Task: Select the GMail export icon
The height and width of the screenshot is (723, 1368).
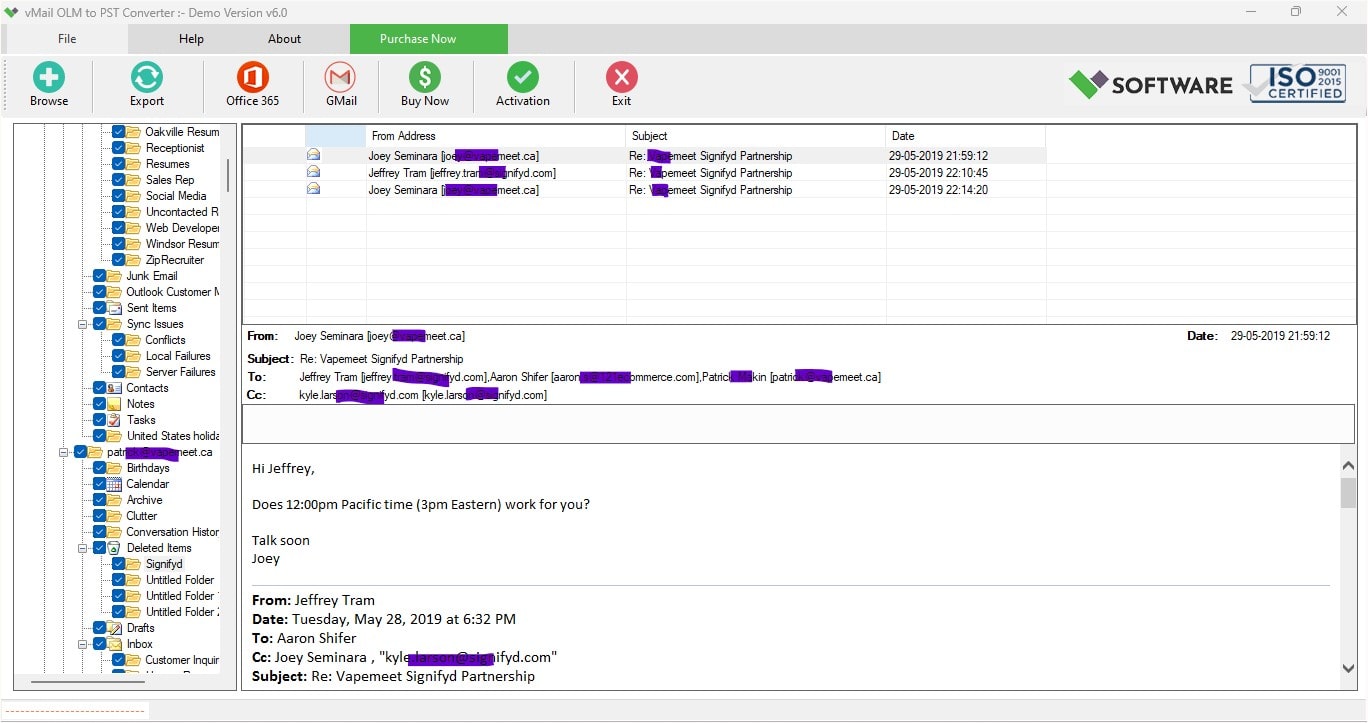Action: (341, 78)
